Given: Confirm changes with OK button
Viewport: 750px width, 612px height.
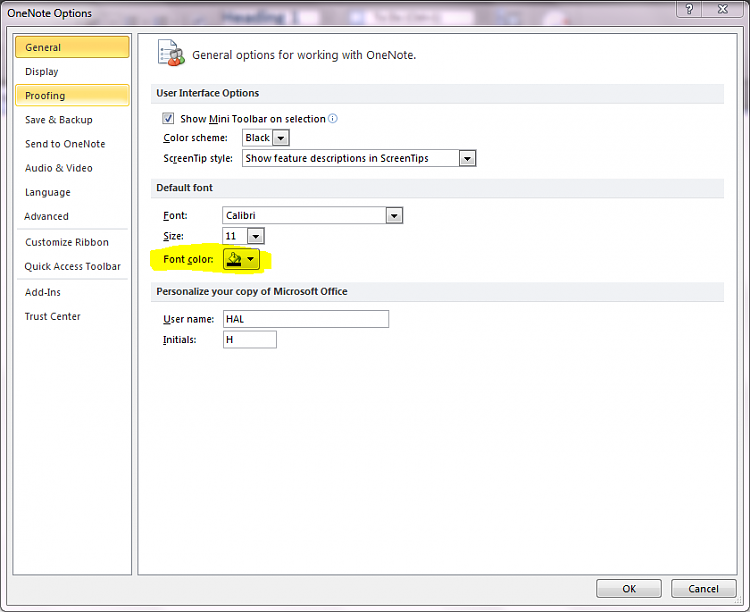Looking at the screenshot, I should pyautogui.click(x=629, y=589).
